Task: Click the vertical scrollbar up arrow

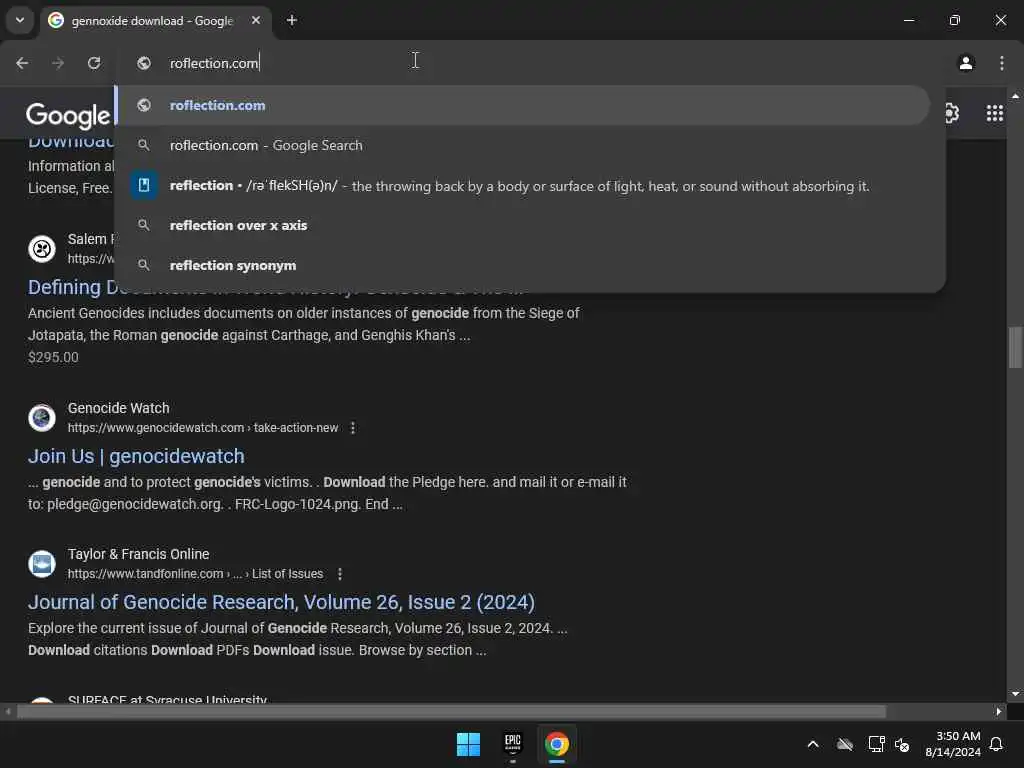Action: point(1015,96)
